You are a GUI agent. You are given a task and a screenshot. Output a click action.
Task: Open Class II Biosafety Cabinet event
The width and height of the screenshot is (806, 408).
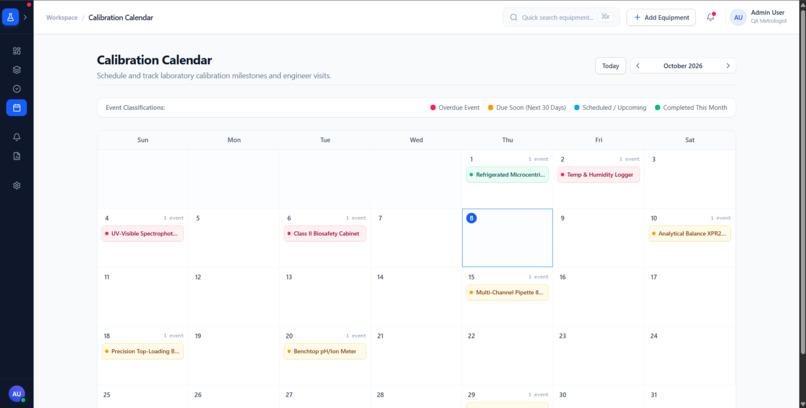pyautogui.click(x=325, y=233)
